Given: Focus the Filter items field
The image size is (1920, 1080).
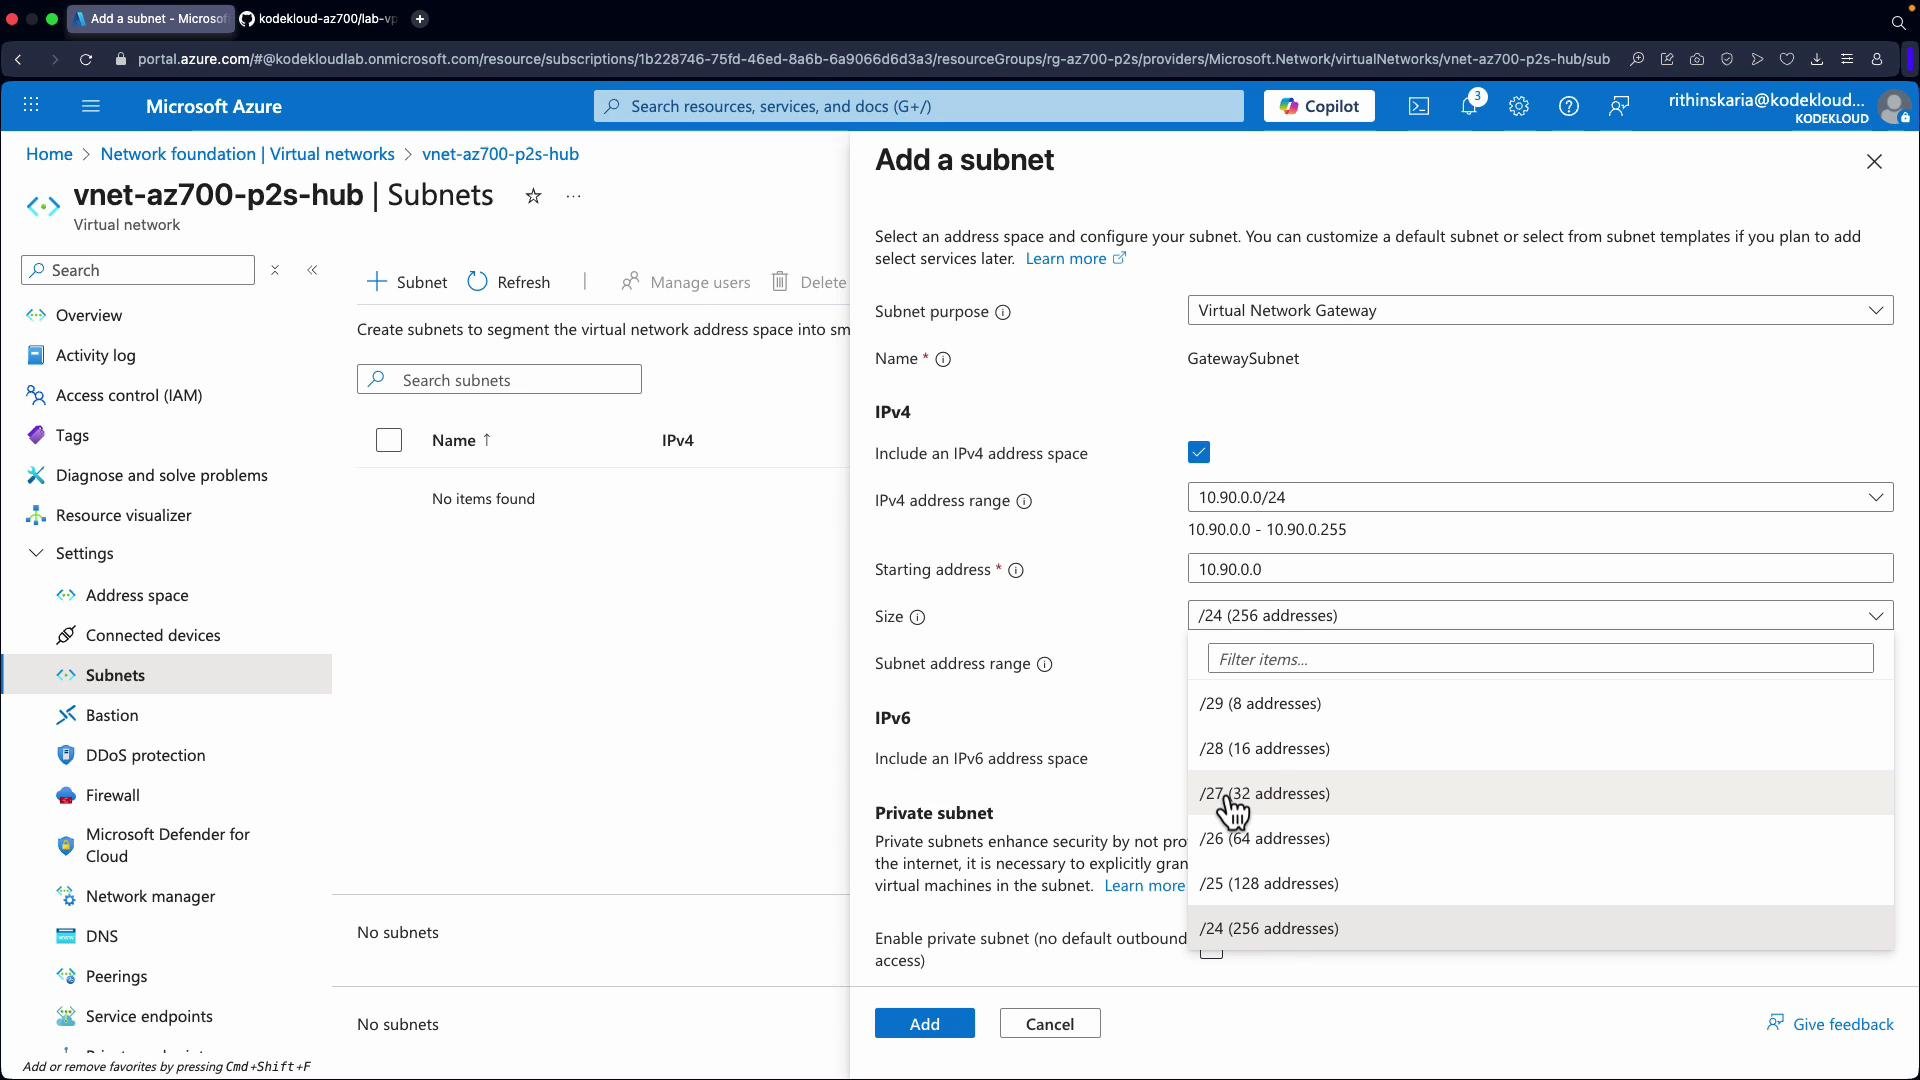Looking at the screenshot, I should tap(1540, 658).
